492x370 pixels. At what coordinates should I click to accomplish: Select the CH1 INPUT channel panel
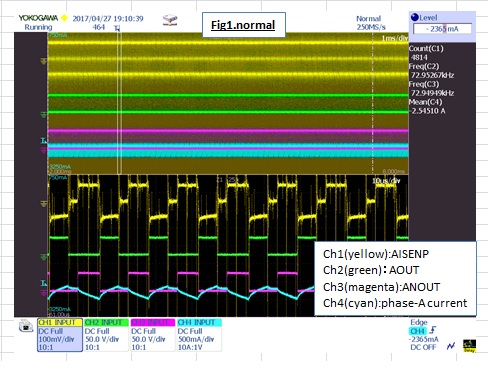coord(60,335)
